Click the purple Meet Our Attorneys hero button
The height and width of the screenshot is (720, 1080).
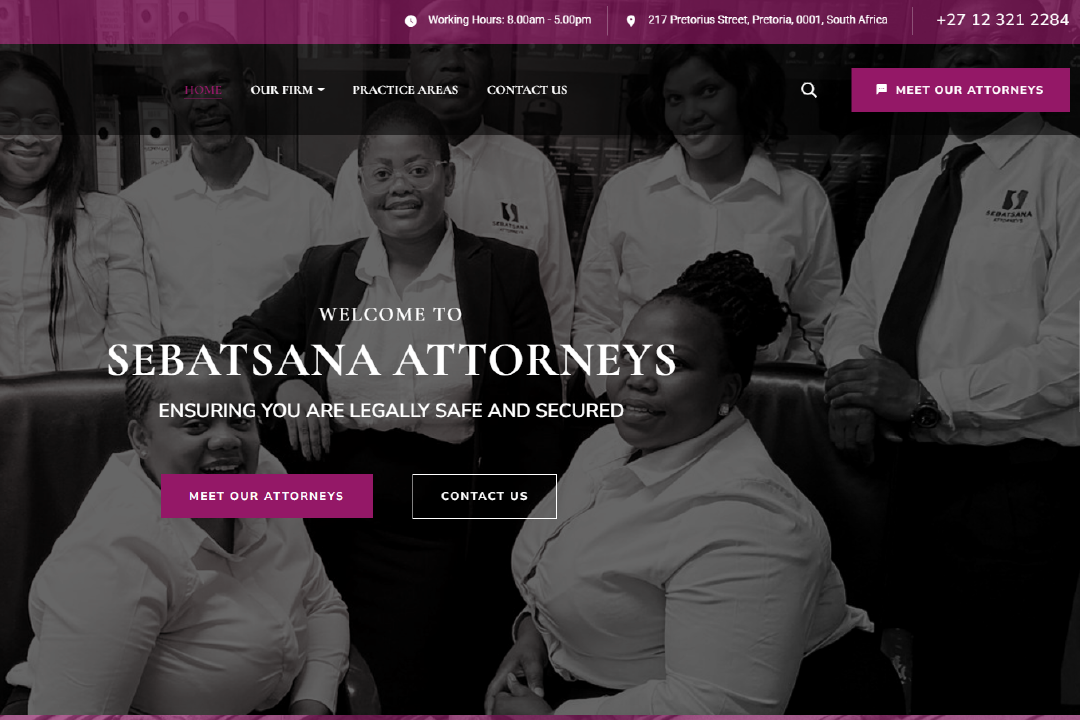click(x=267, y=496)
